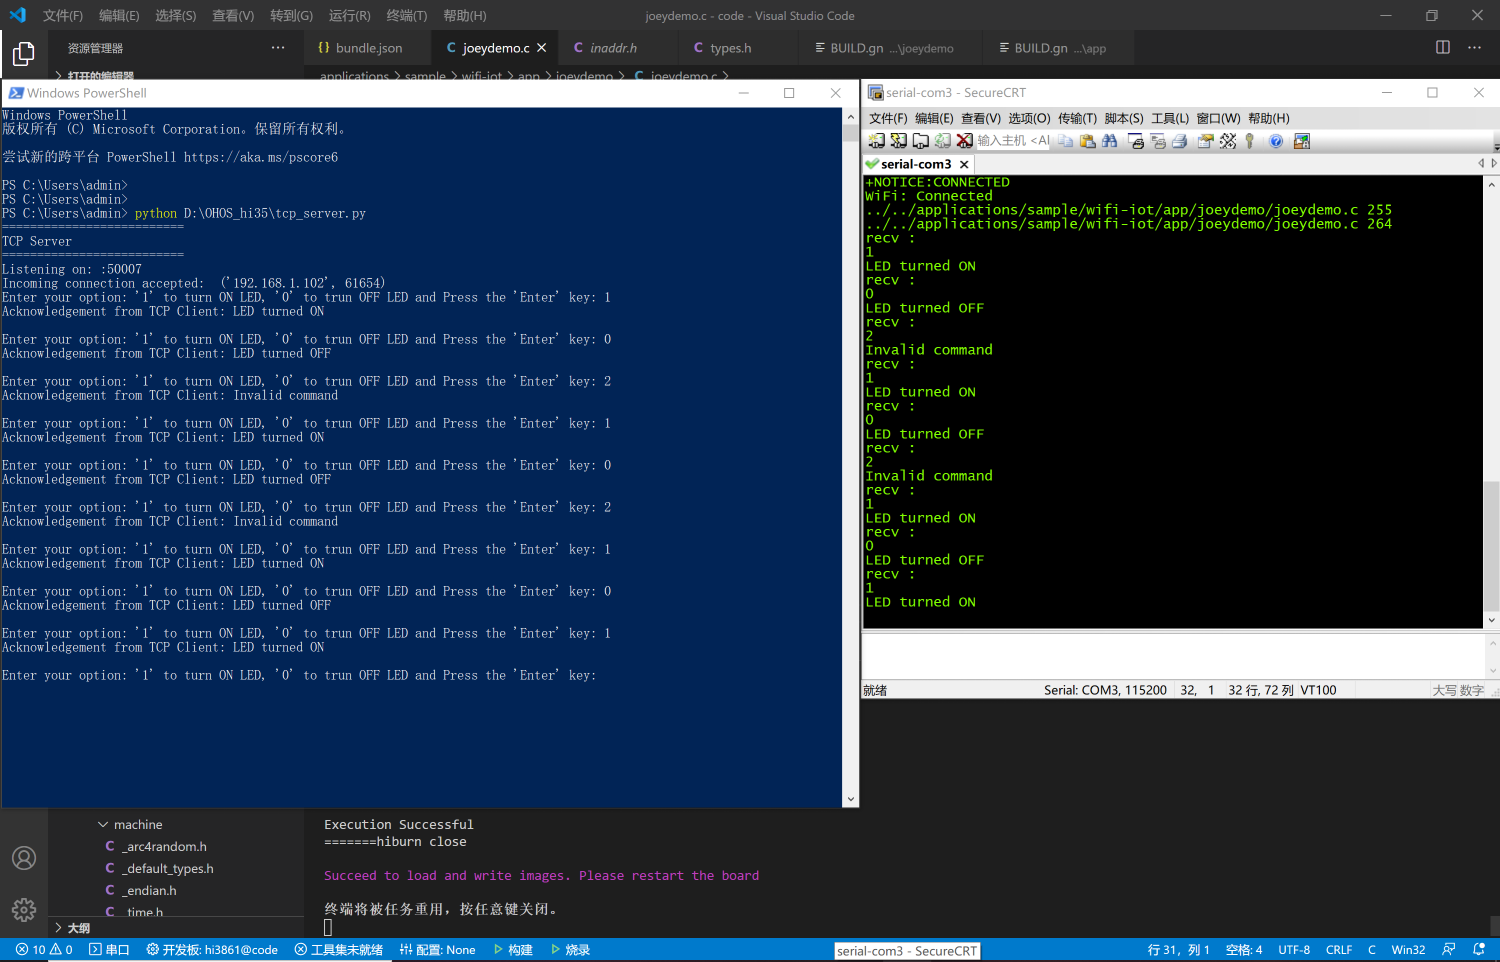Open the Explorer icon in VS Code activity bar
Screen dimensions: 1500x962
click(23, 53)
